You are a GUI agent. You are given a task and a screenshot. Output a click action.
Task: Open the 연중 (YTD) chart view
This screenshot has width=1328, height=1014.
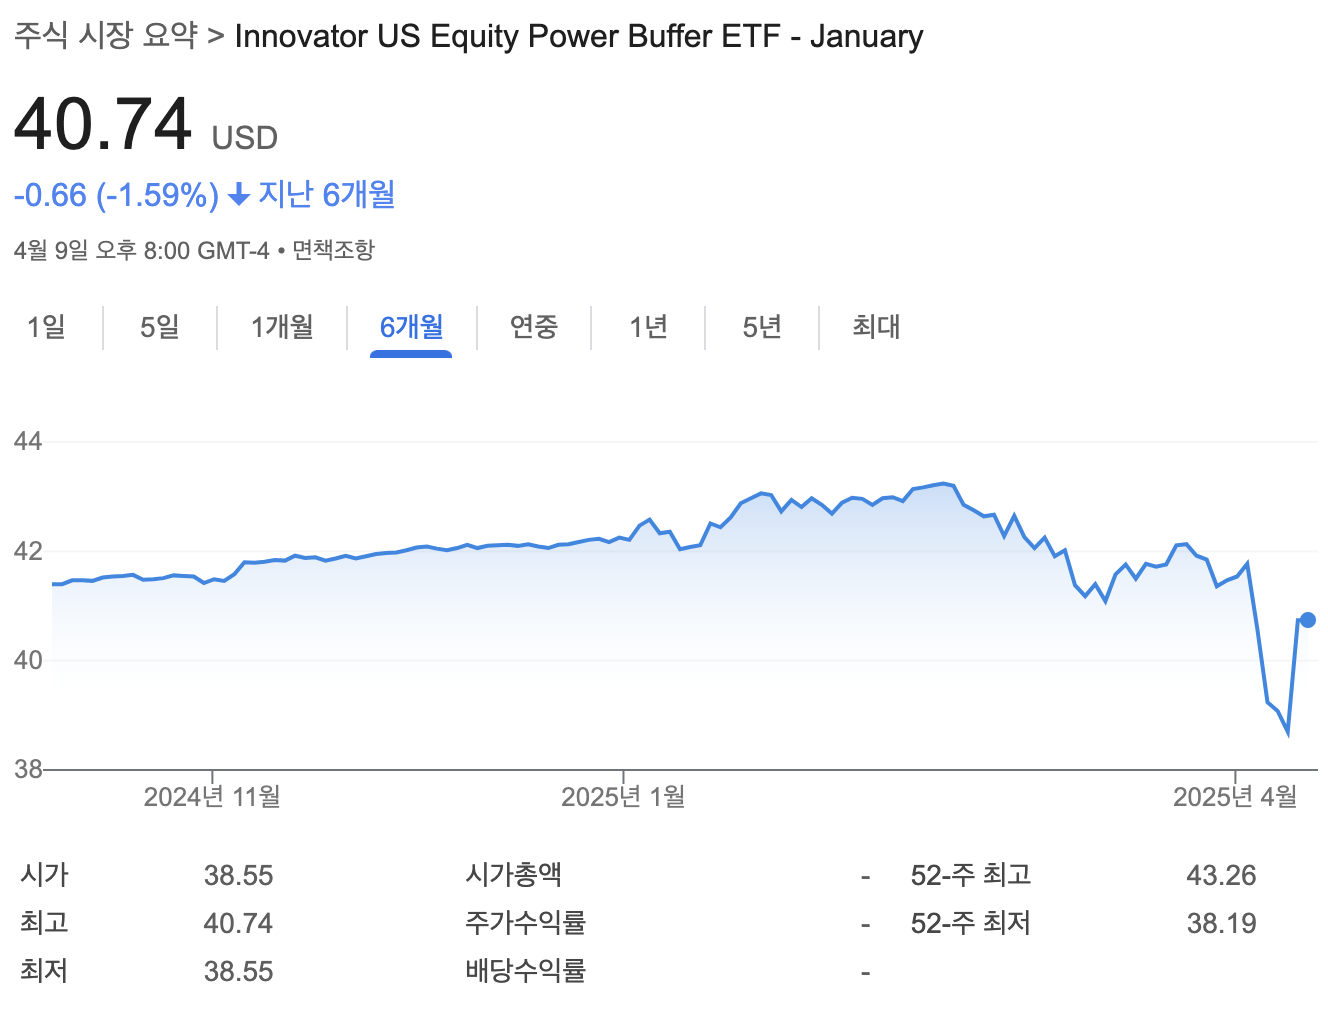(534, 327)
